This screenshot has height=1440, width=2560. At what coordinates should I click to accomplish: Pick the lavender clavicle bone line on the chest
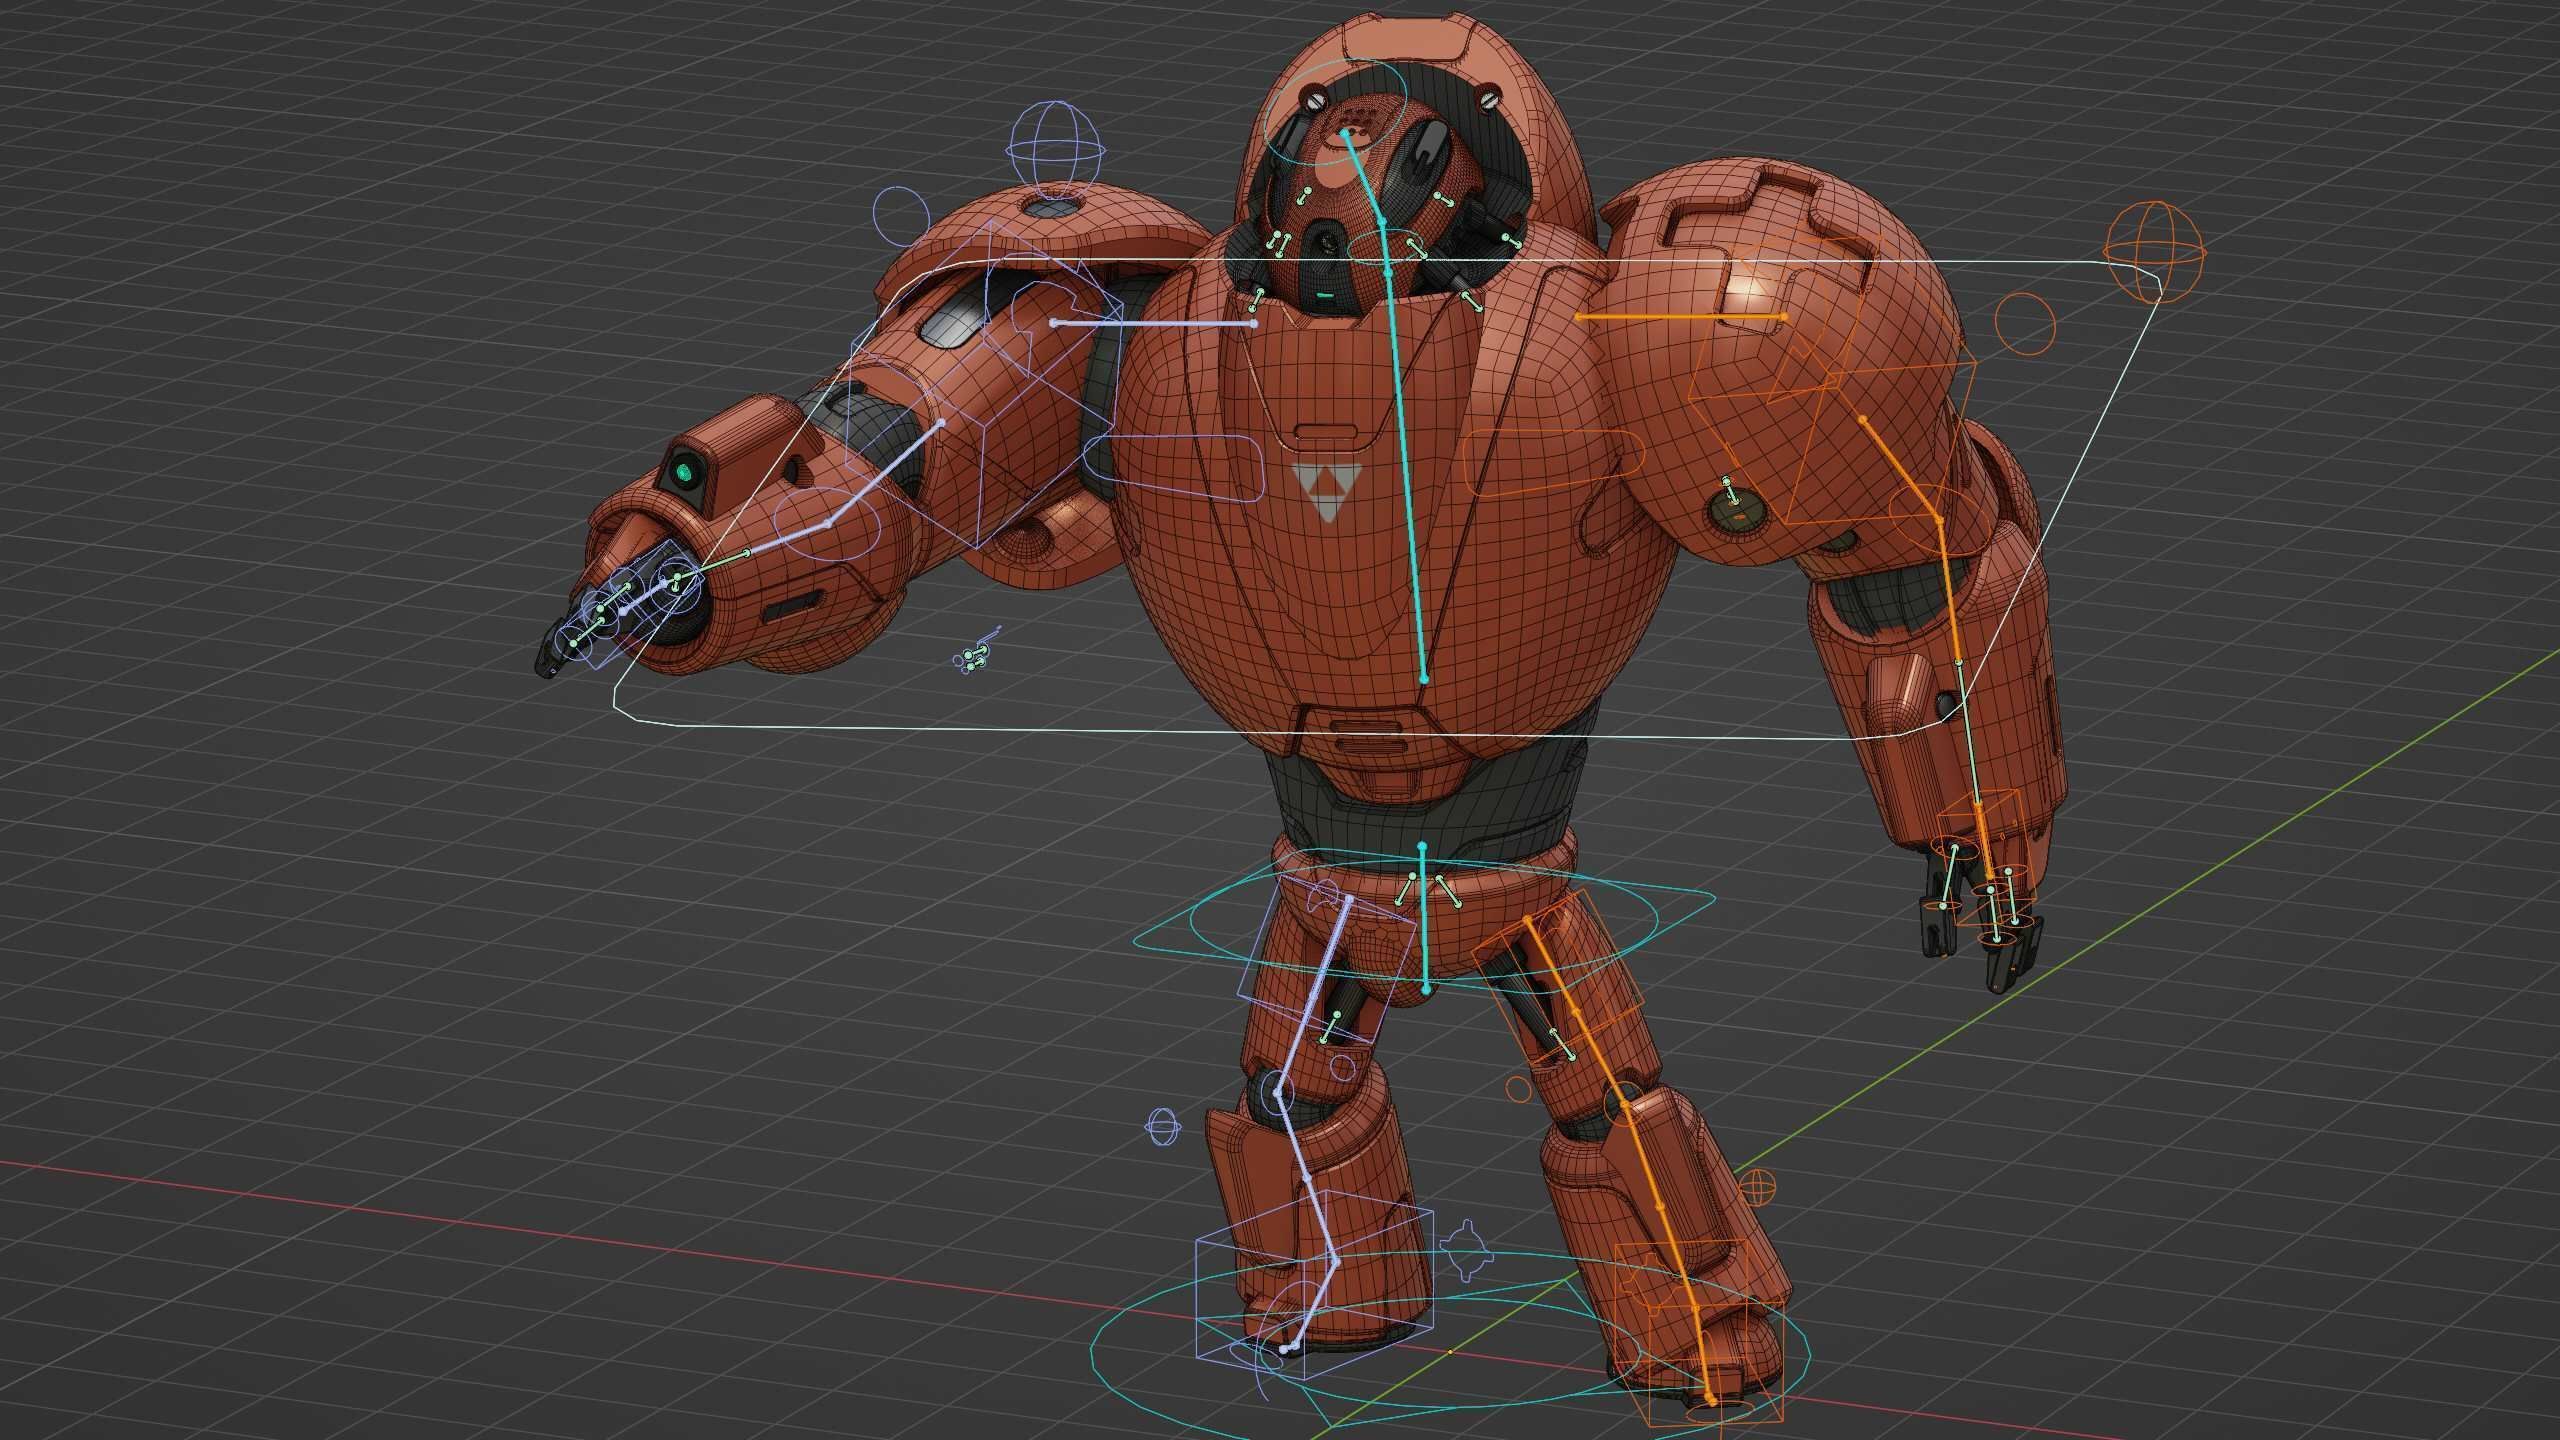1153,323
